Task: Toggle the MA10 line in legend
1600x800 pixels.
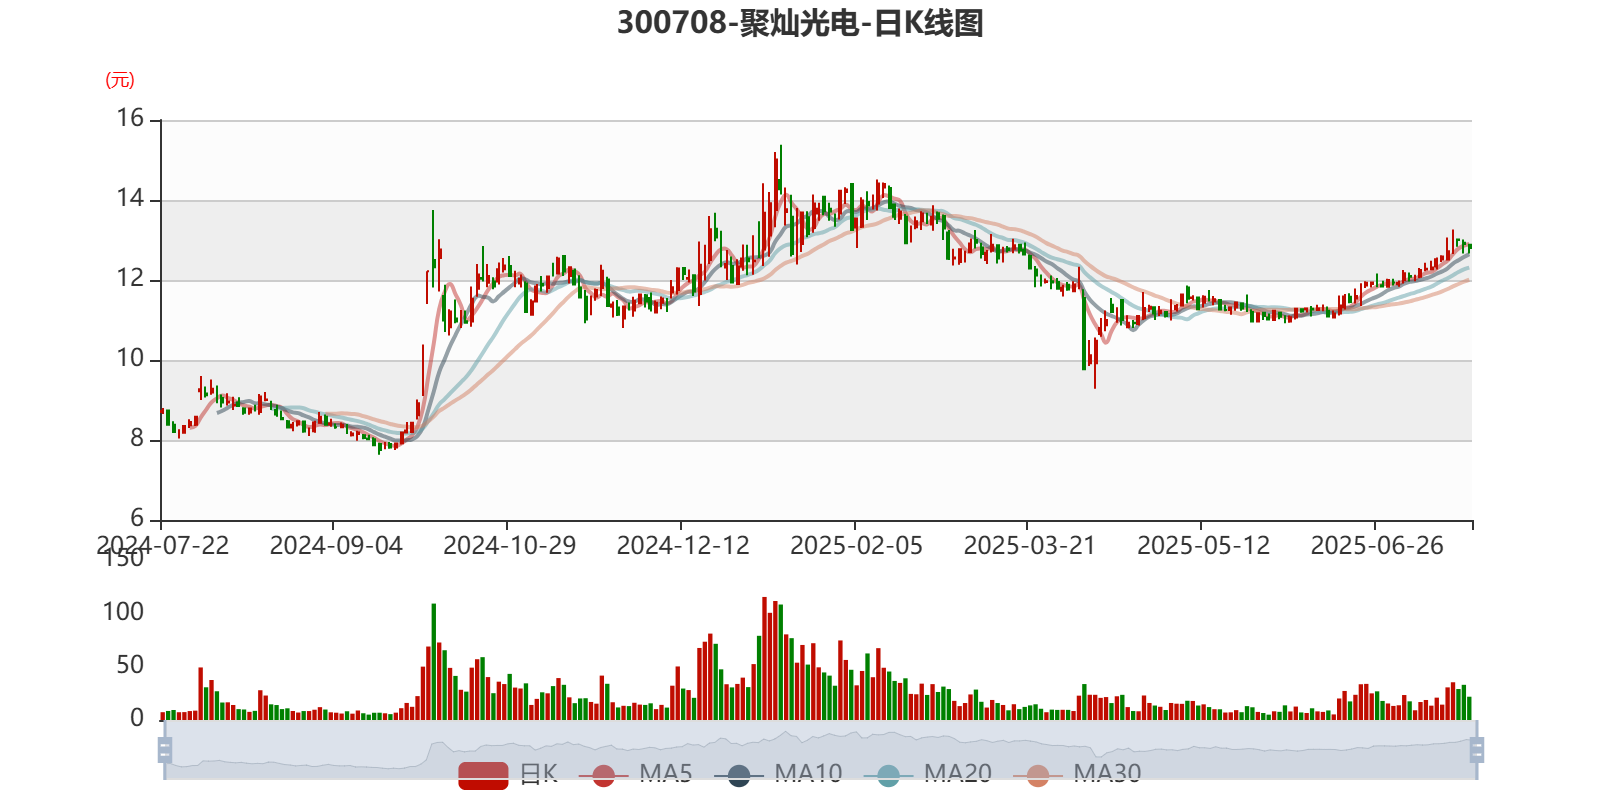Action: pyautogui.click(x=778, y=774)
